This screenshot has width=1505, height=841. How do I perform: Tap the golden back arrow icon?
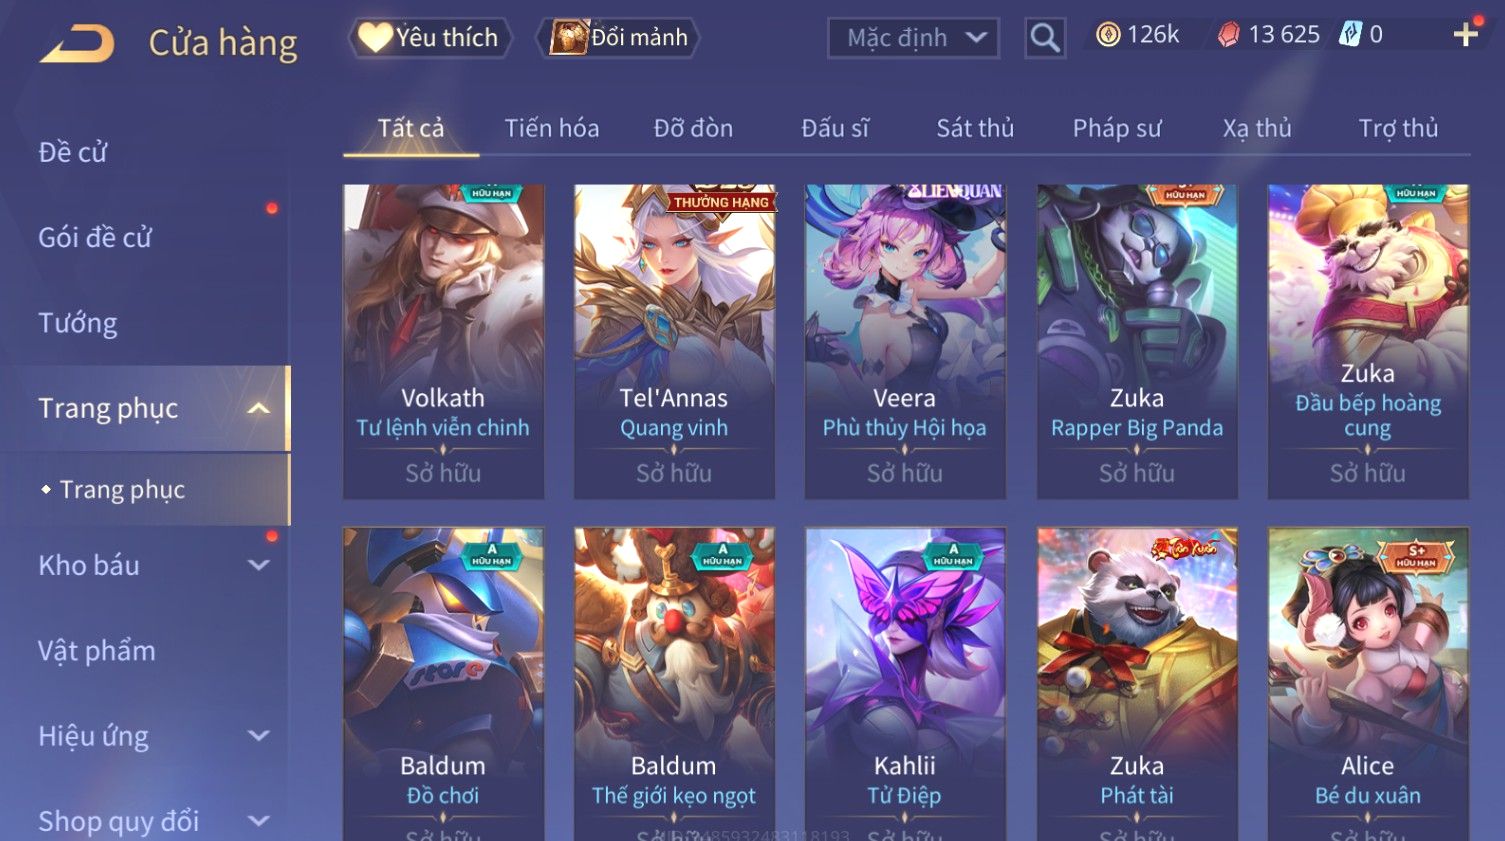click(x=77, y=44)
